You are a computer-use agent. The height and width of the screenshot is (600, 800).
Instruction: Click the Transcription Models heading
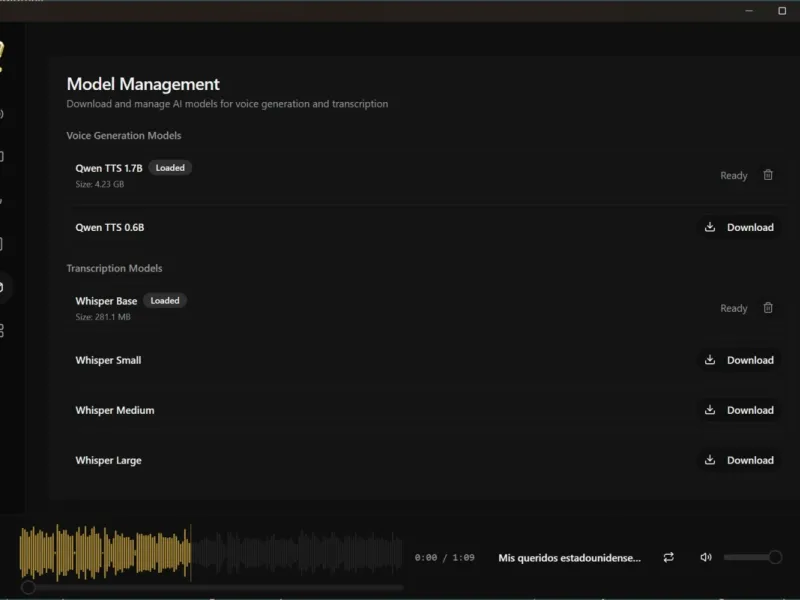114,268
